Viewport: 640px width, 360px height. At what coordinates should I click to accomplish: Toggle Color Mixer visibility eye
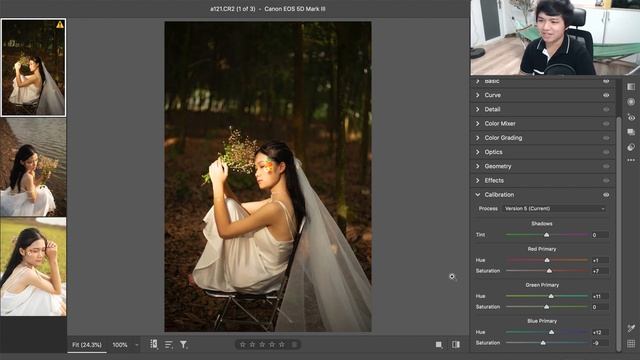tap(606, 124)
